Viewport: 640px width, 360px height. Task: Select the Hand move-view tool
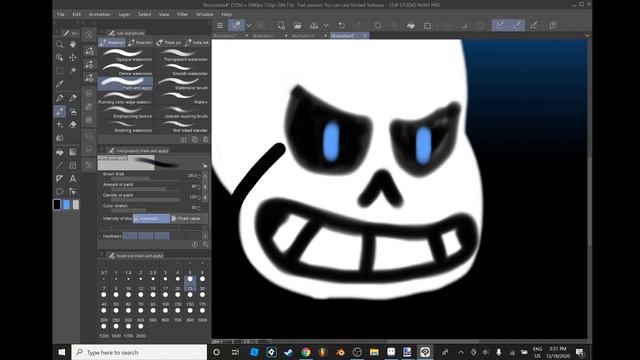click(73, 44)
